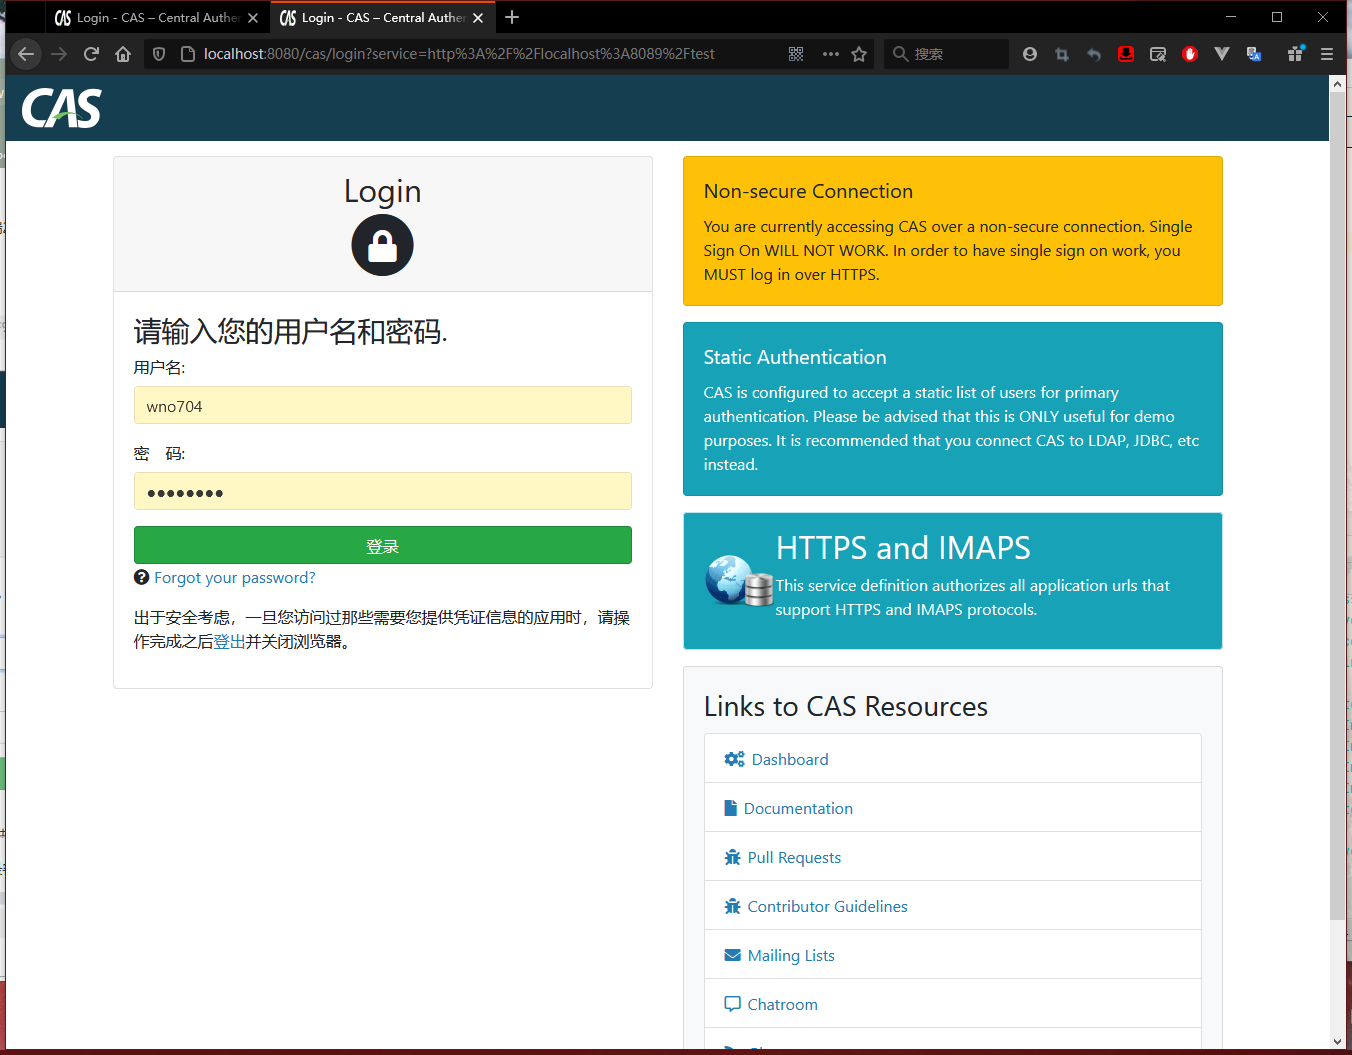1352x1055 pixels.
Task: Click the screenshot crop toolbar icon
Action: 1062,54
